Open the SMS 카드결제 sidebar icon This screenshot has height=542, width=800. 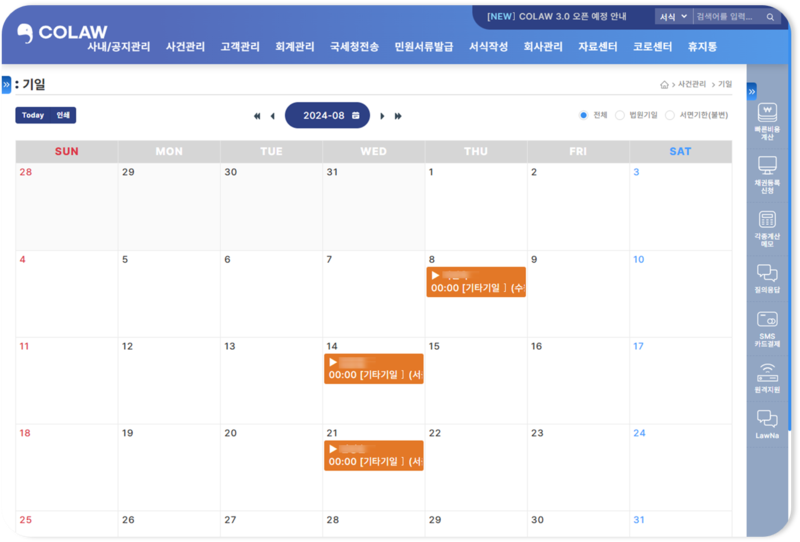[x=767, y=329]
